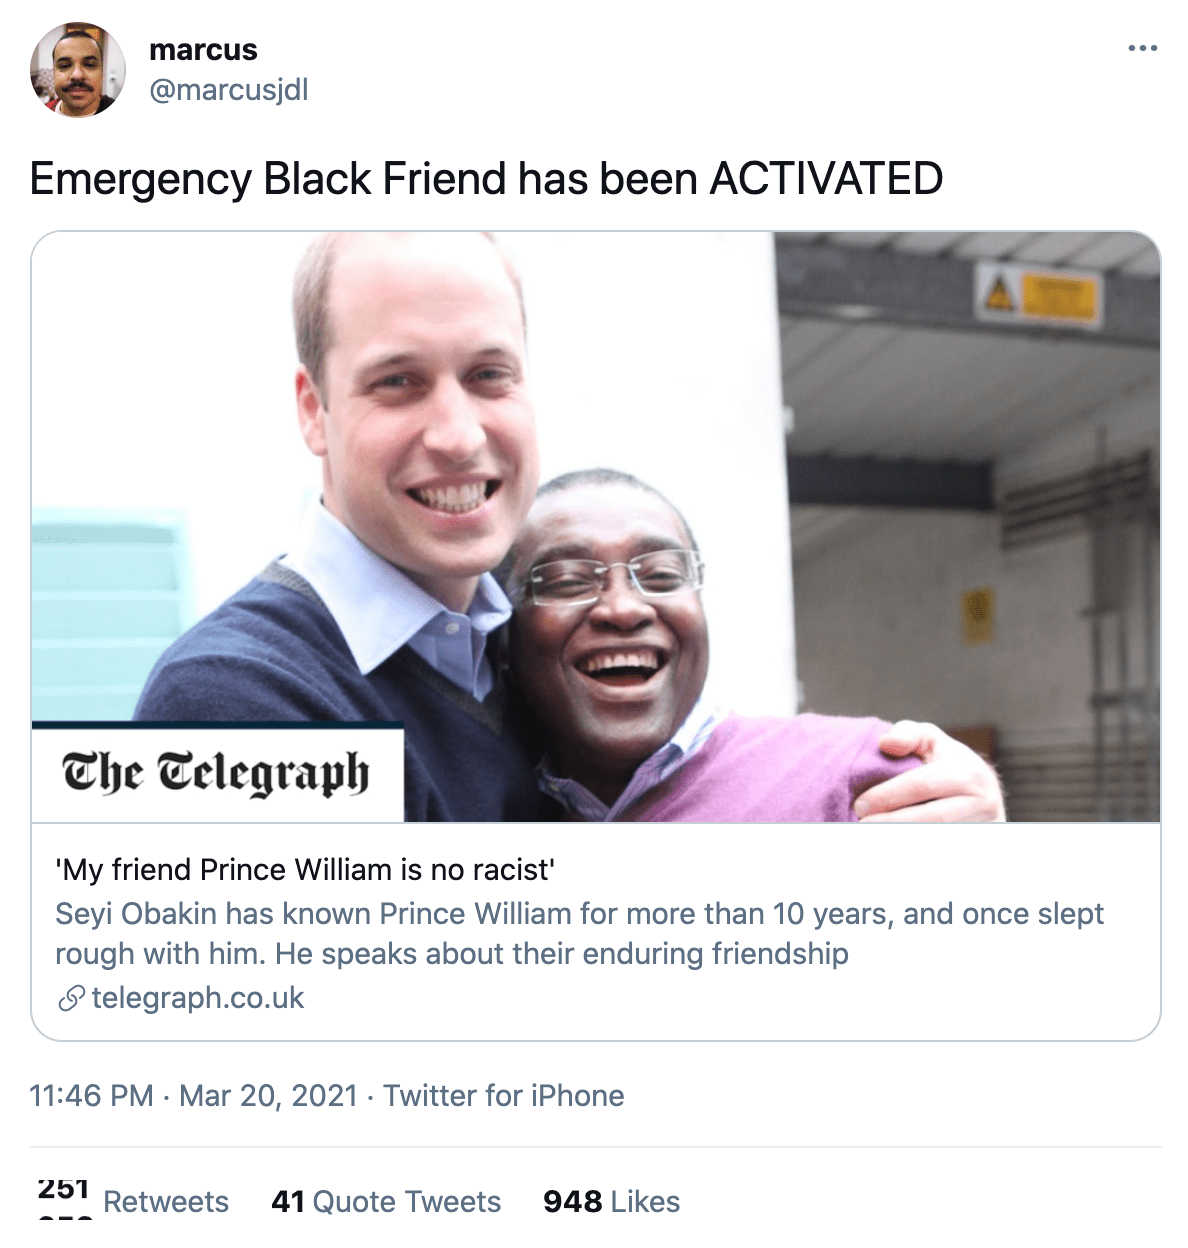Open the three-dot more options menu
Viewport: 1188px width, 1248px height.
coord(1142,48)
